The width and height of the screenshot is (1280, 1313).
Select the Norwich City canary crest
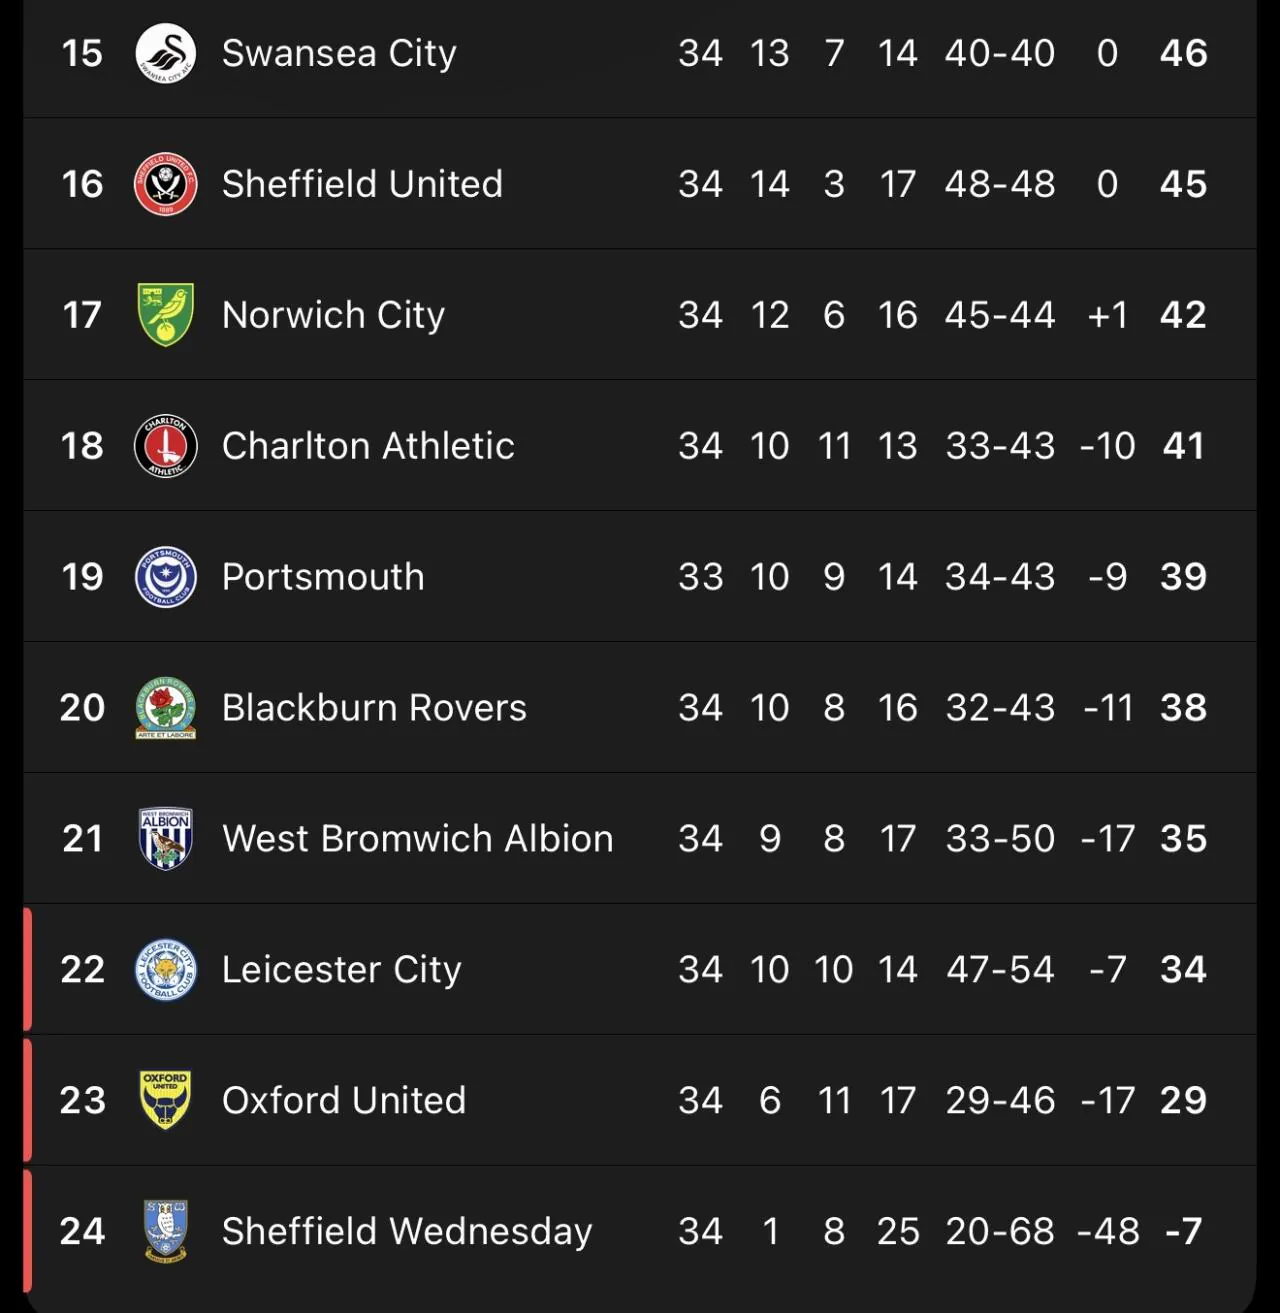coord(165,315)
